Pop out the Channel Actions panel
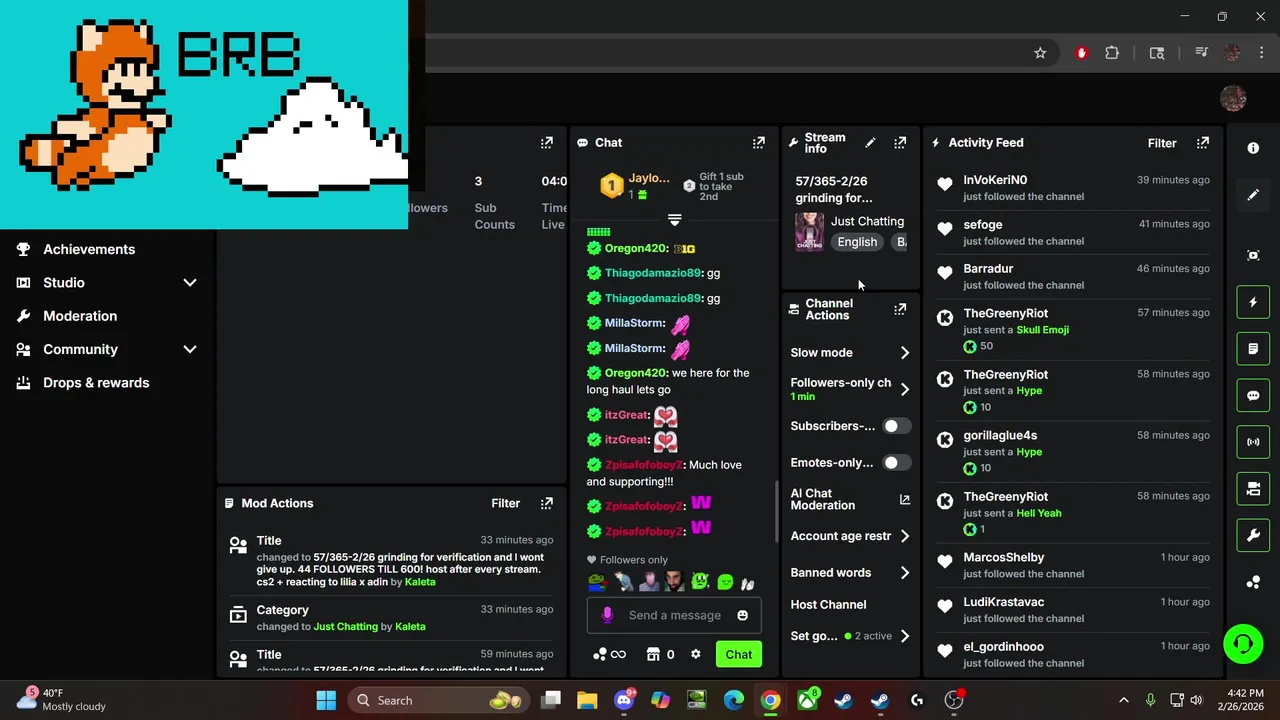The height and width of the screenshot is (720, 1280). pyautogui.click(x=900, y=309)
